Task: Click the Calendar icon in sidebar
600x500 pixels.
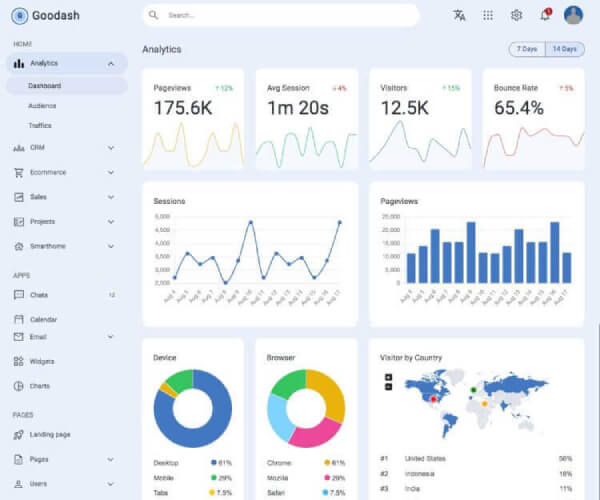Action: coord(19,319)
